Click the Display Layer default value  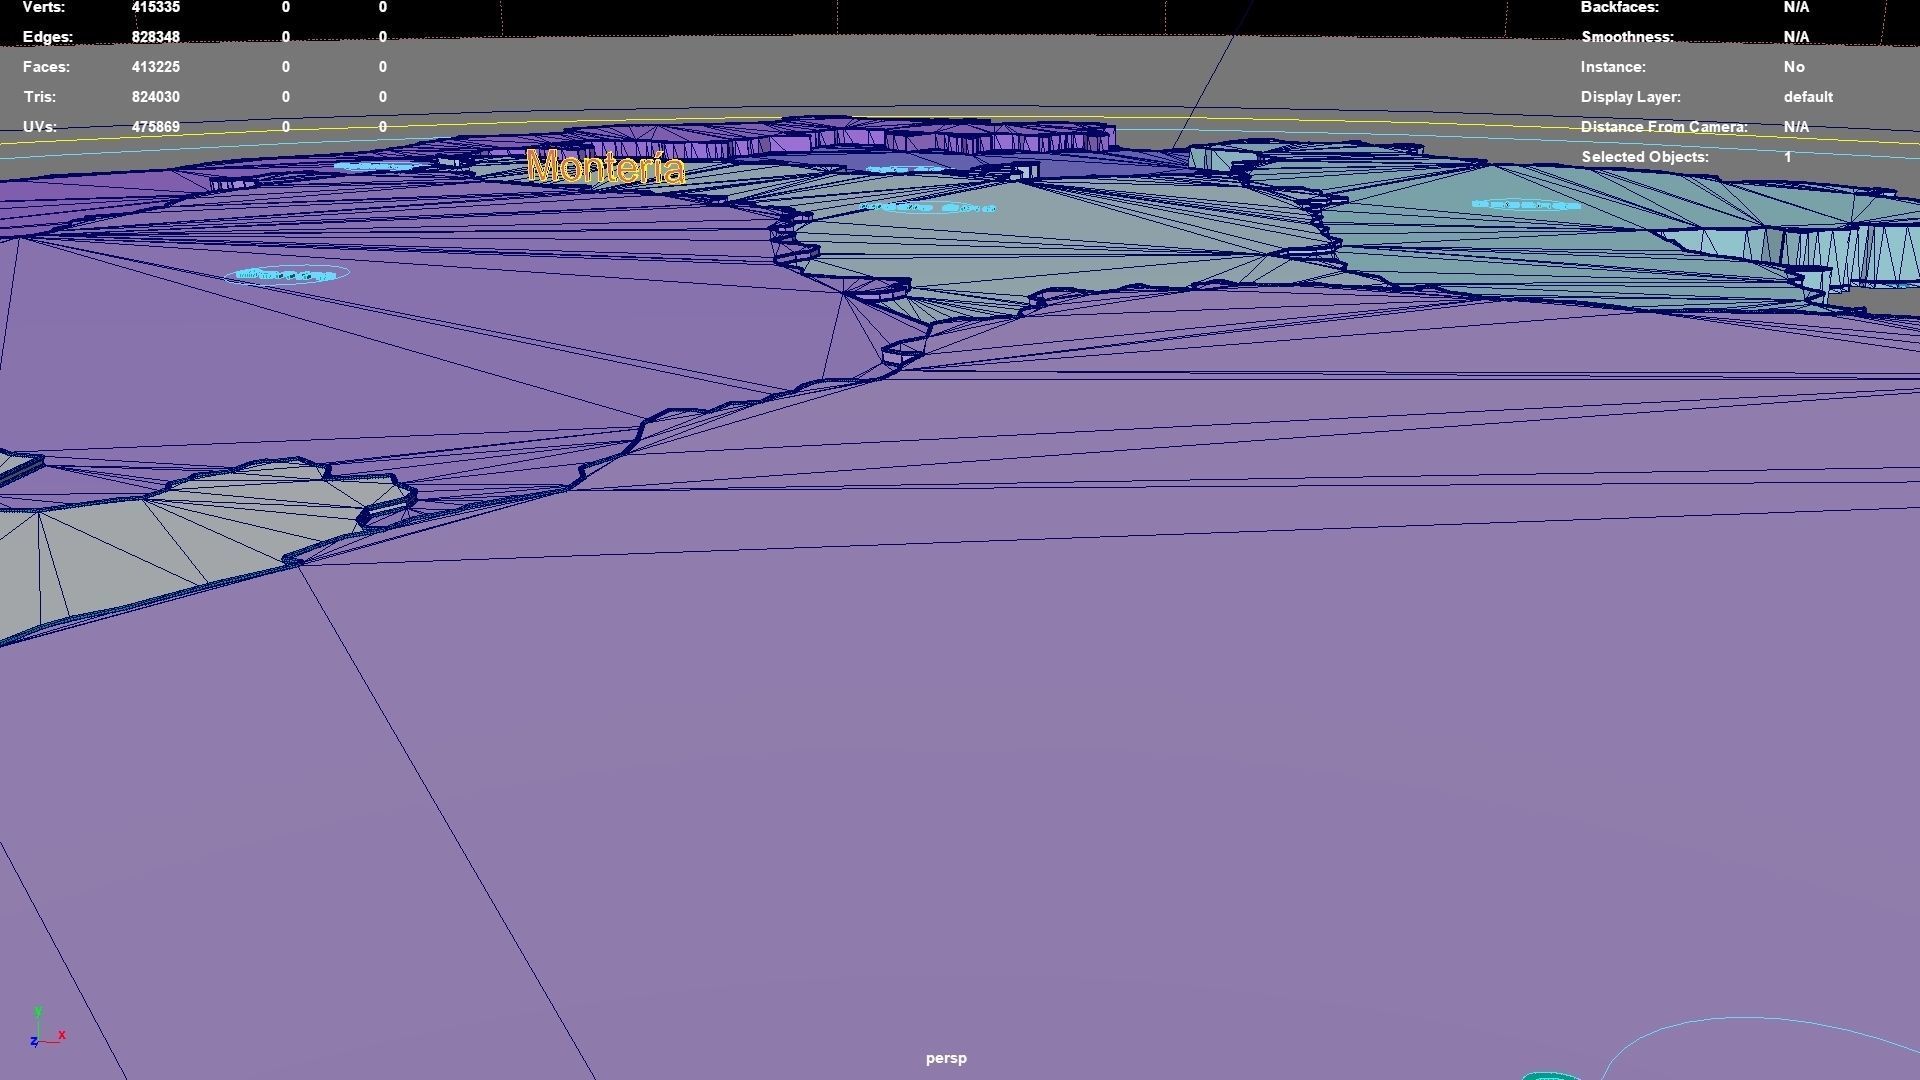(x=1807, y=97)
